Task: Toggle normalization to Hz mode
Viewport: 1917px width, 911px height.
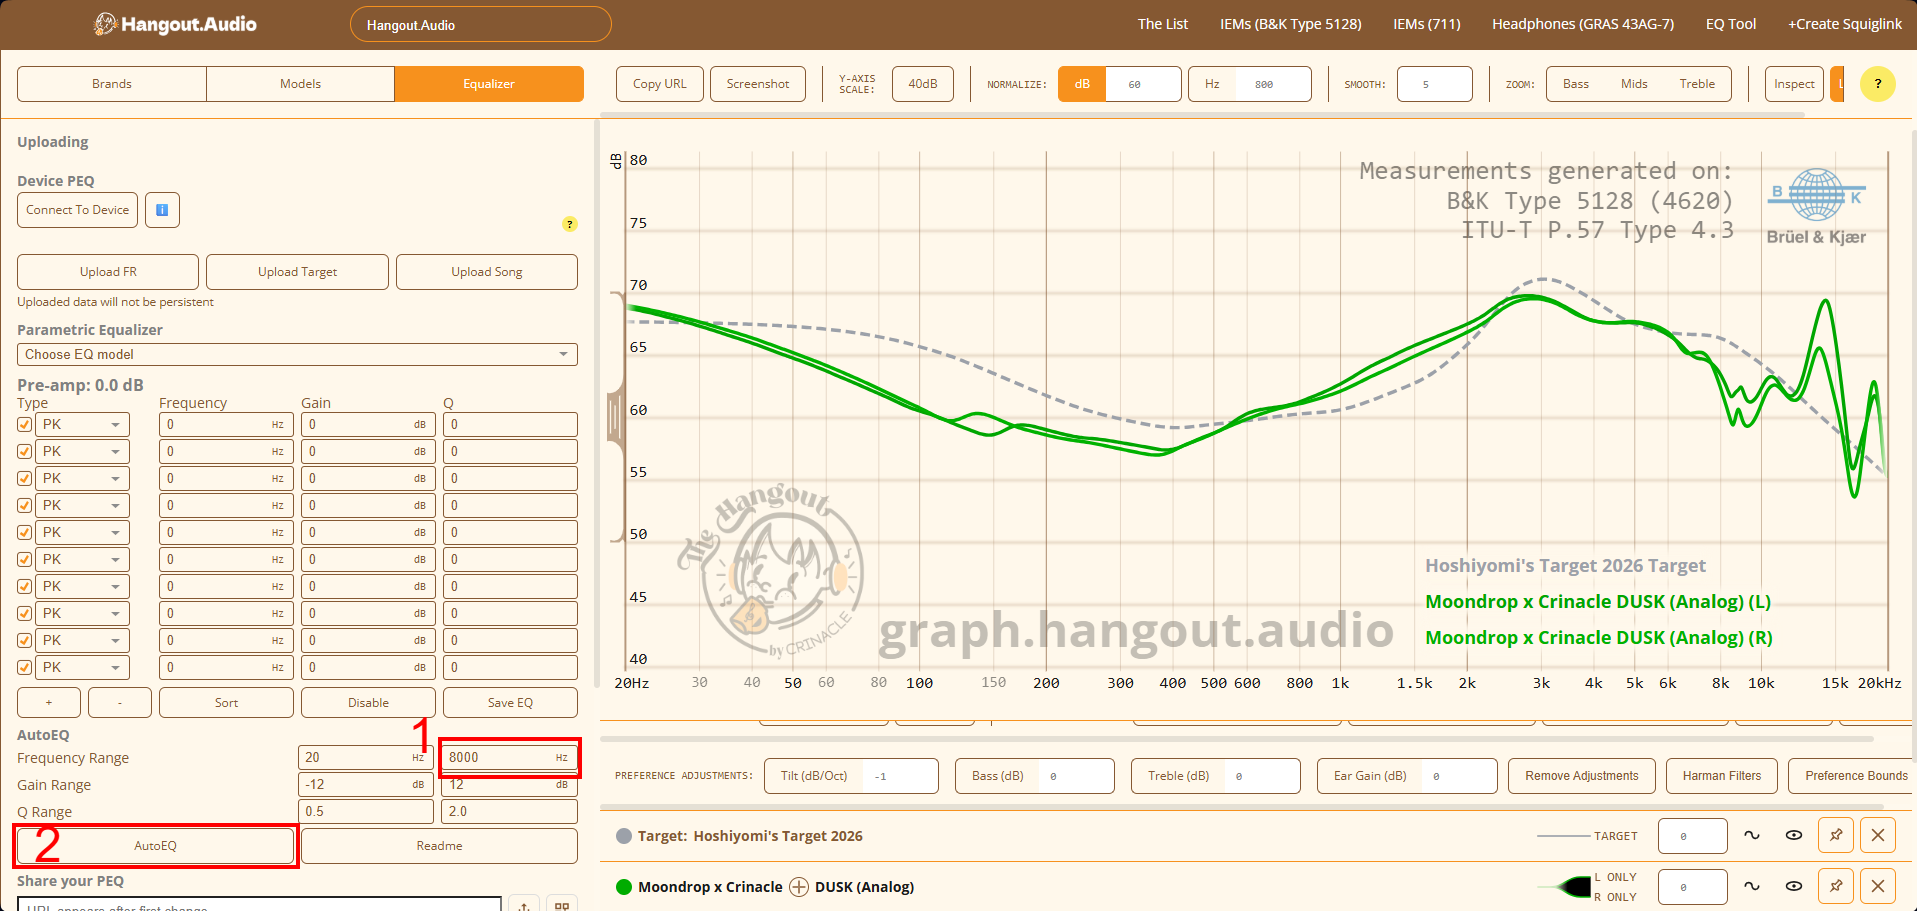Action: point(1211,84)
